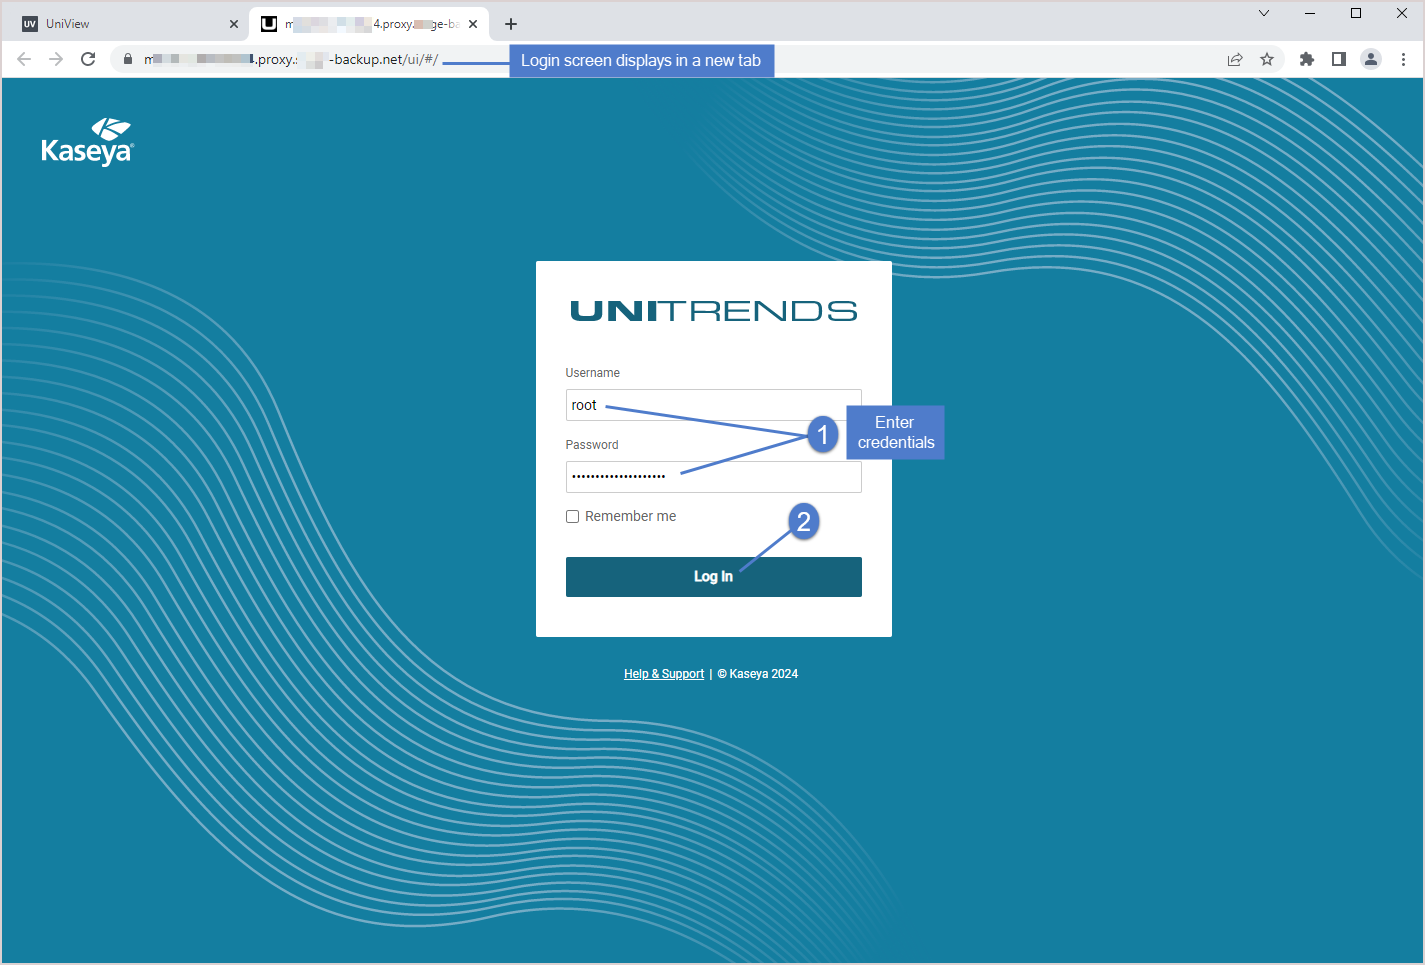
Task: Close the UniView tab
Action: click(234, 24)
